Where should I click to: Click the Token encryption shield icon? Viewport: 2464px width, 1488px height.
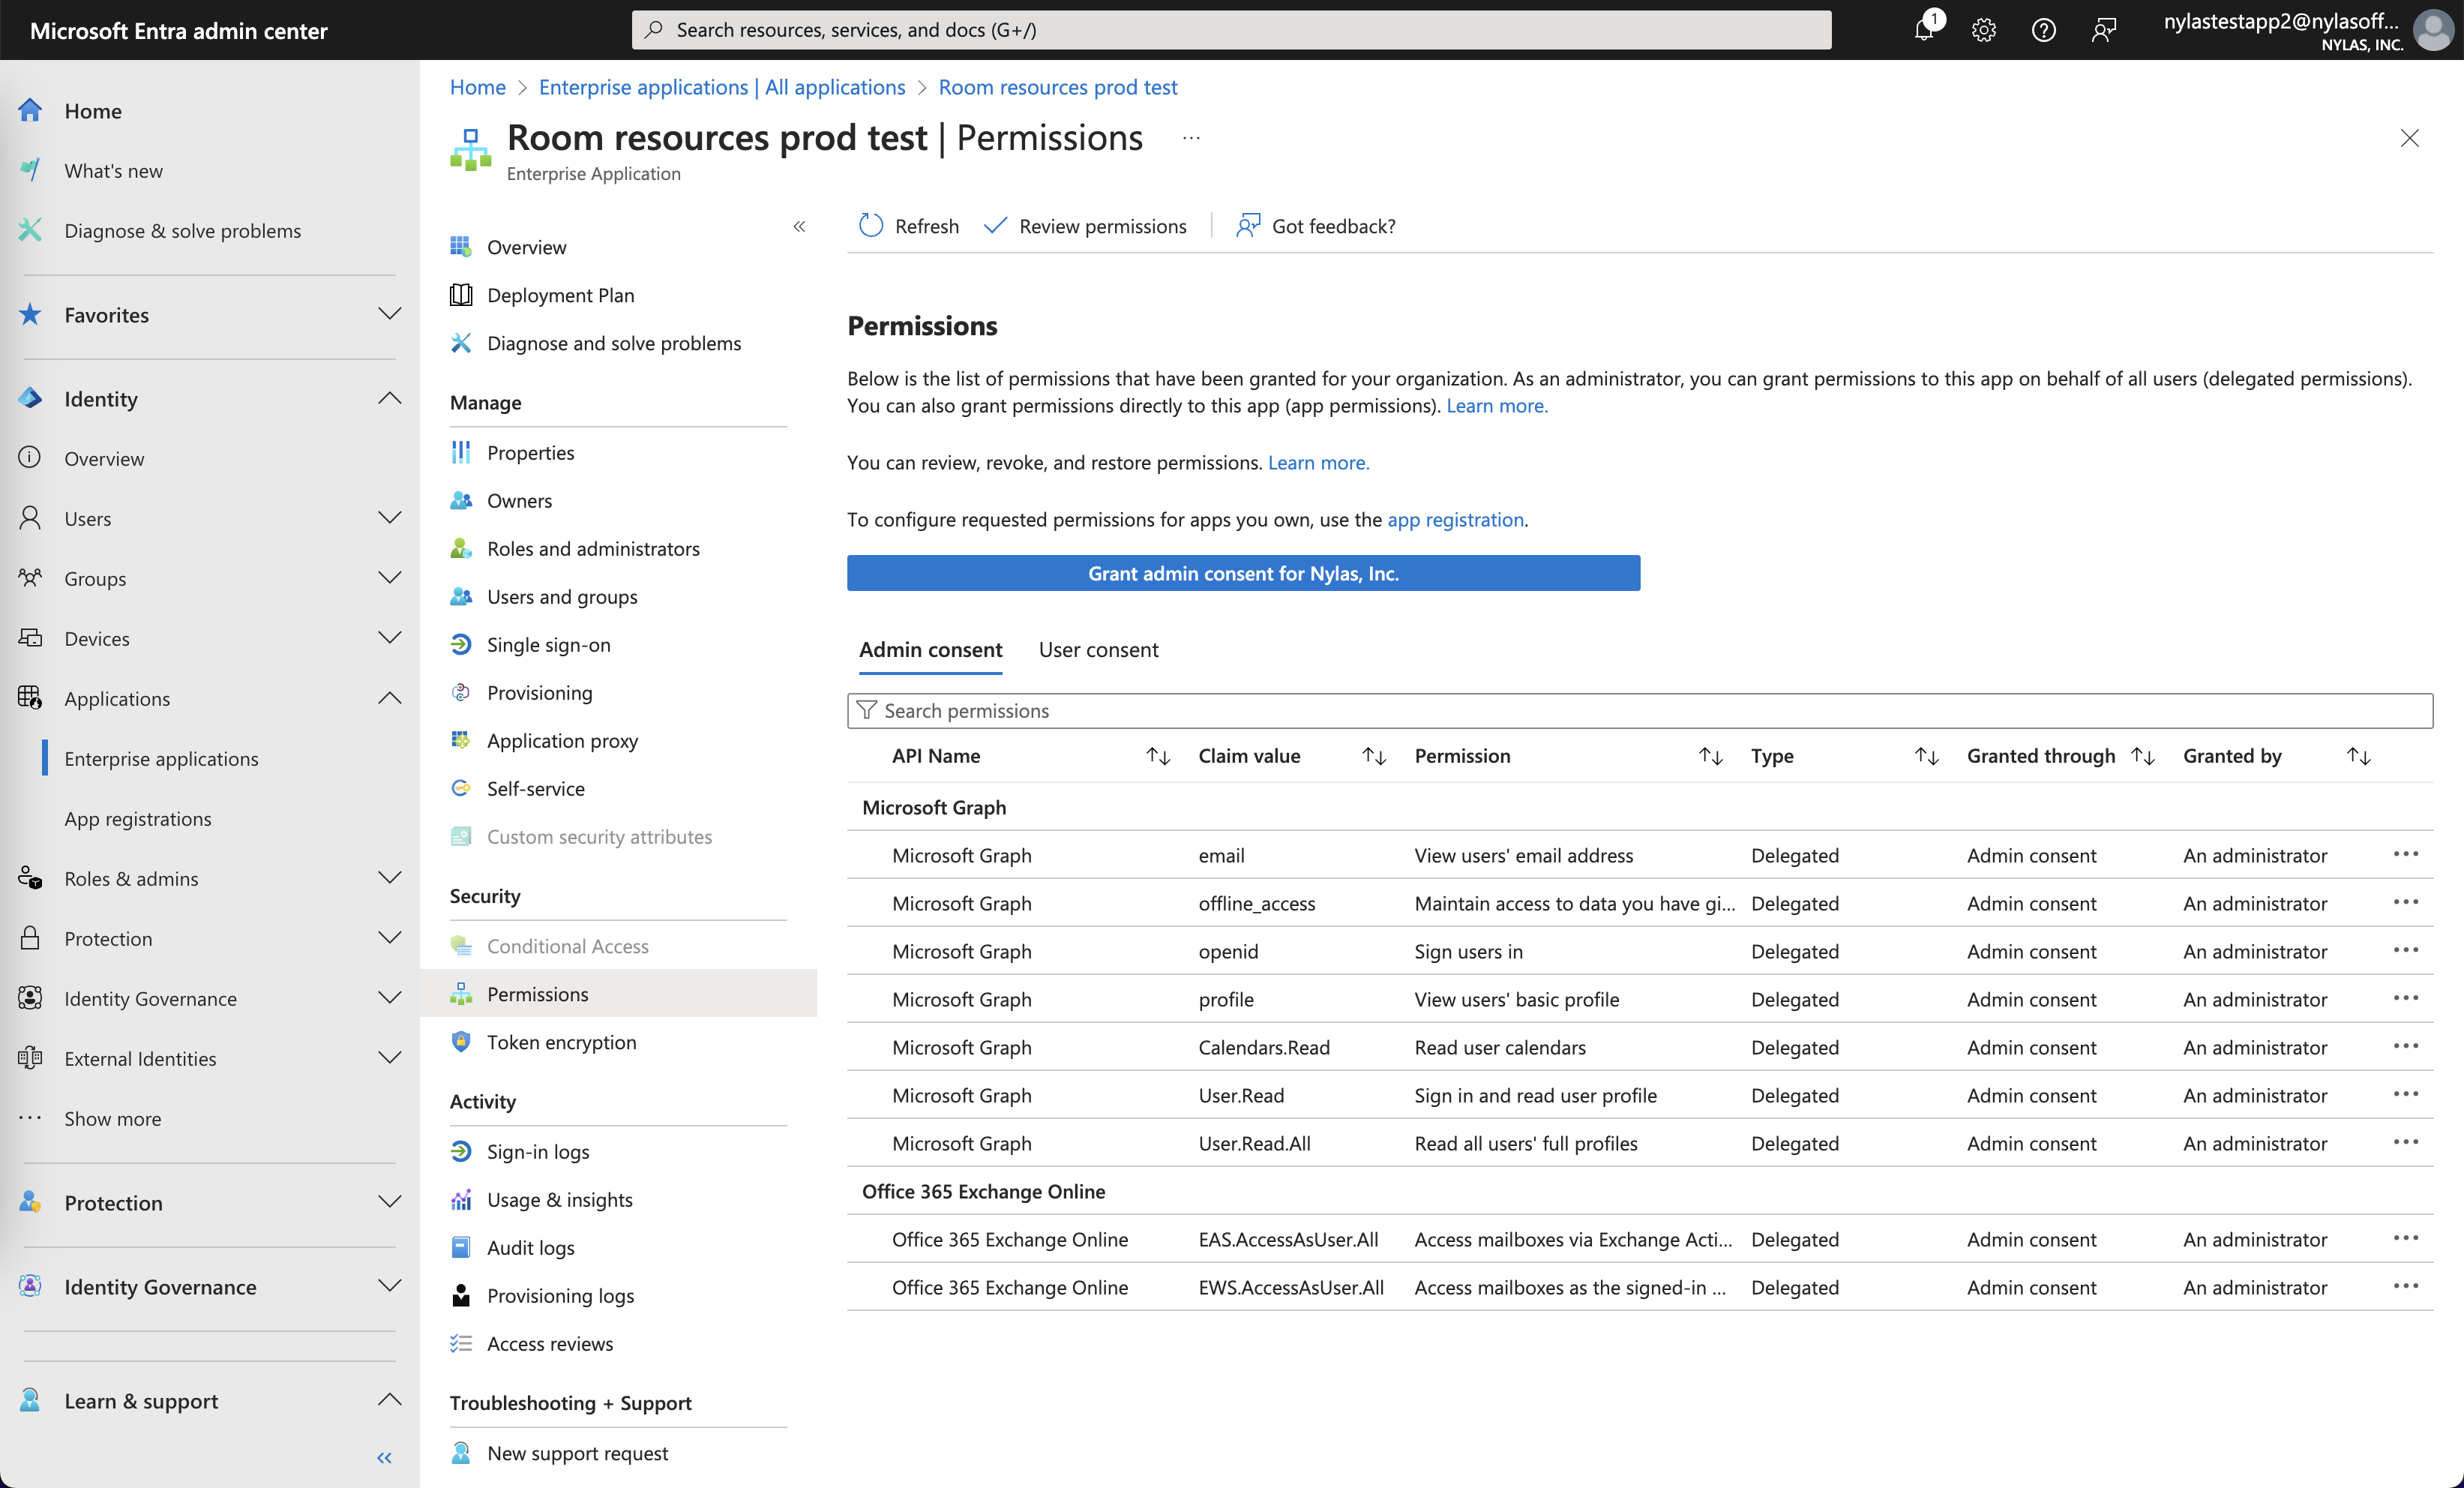[x=461, y=1041]
